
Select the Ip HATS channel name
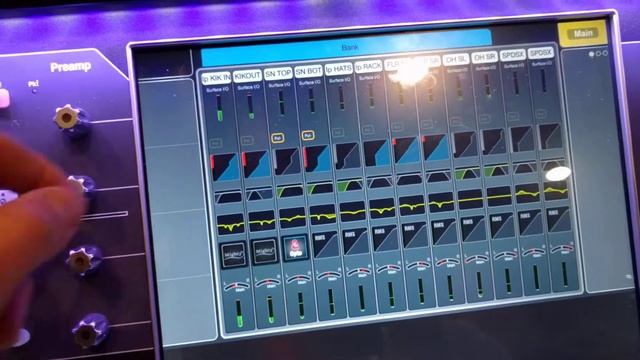(x=339, y=69)
